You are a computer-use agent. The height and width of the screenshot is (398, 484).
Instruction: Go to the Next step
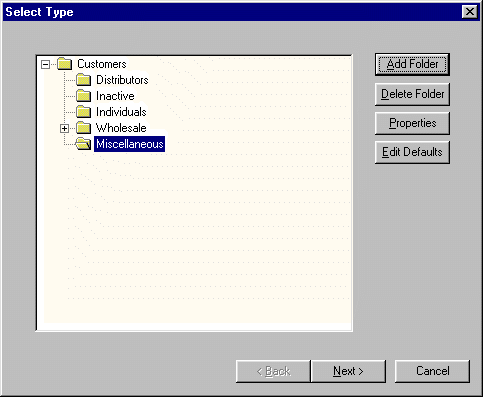click(x=348, y=371)
